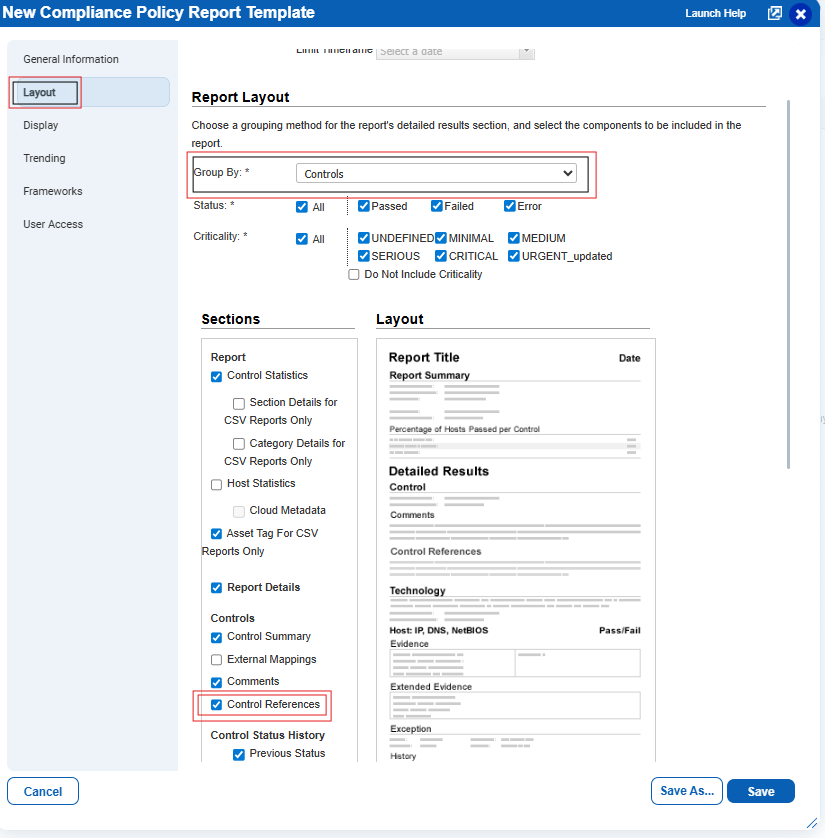825x838 pixels.
Task: Uncheck the Comments checkbox
Action: [x=216, y=682]
